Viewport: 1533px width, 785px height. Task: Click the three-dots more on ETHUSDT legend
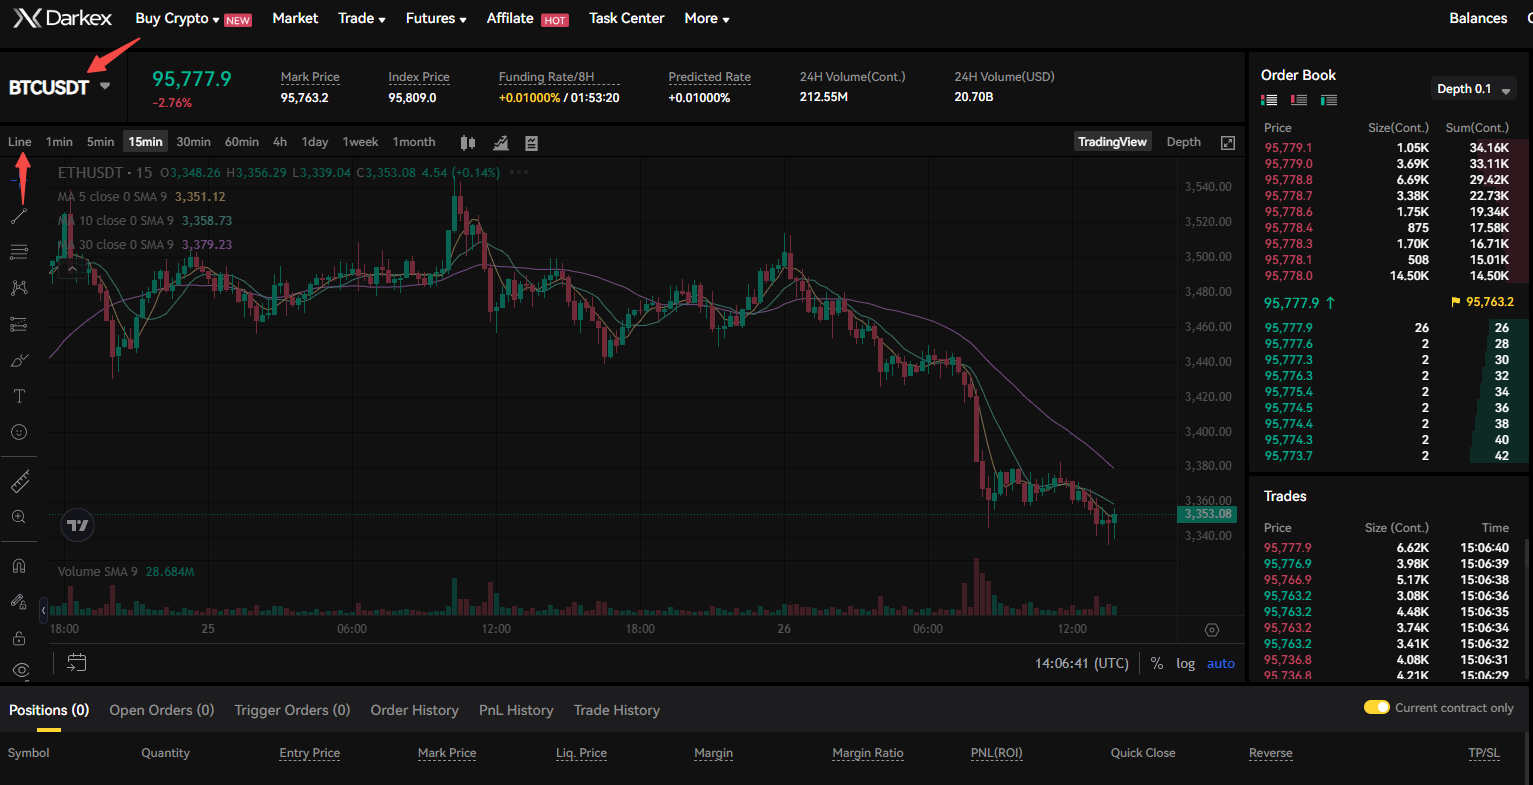[519, 172]
